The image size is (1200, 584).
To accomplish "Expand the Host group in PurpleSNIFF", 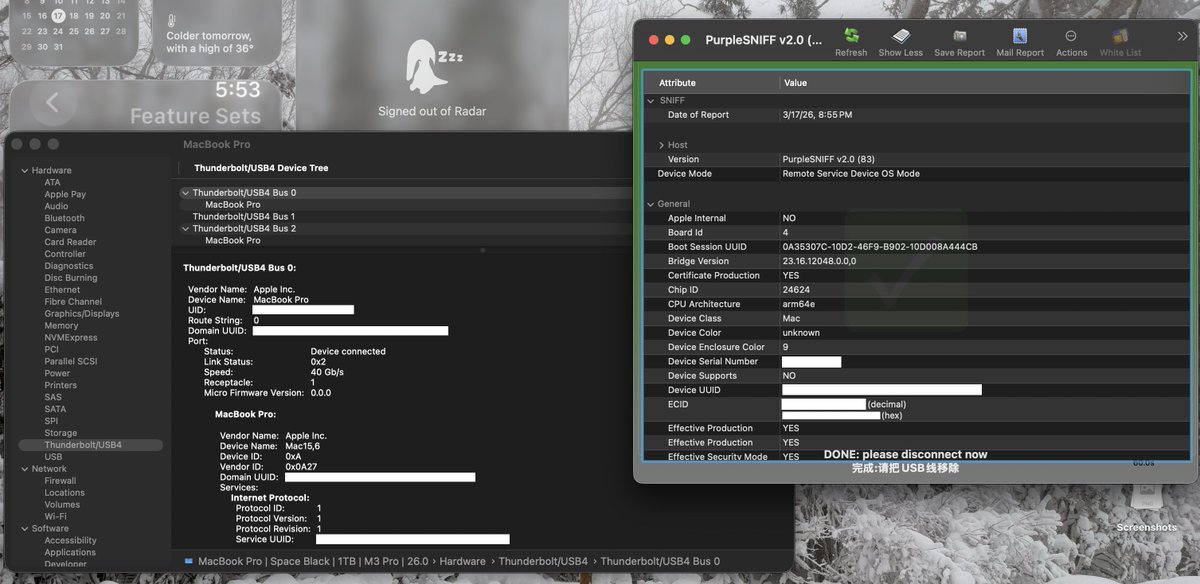I will click(x=661, y=145).
